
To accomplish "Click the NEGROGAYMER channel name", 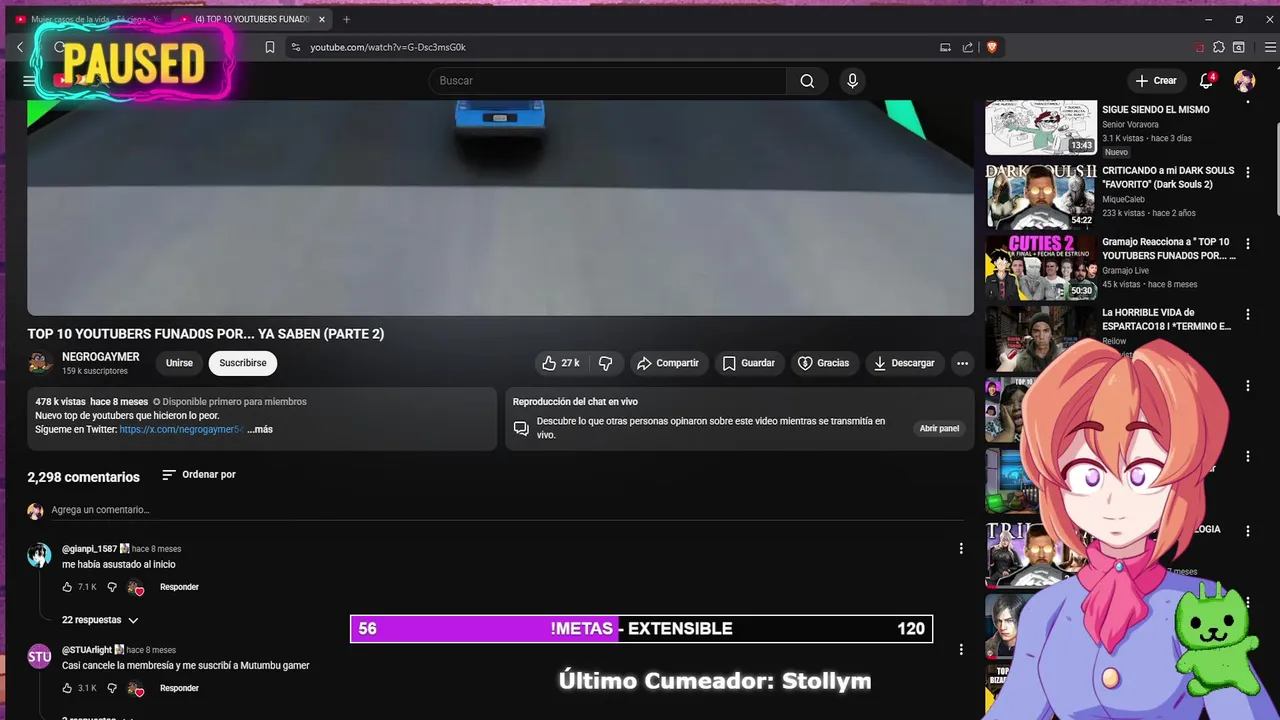I will pyautogui.click(x=100, y=357).
